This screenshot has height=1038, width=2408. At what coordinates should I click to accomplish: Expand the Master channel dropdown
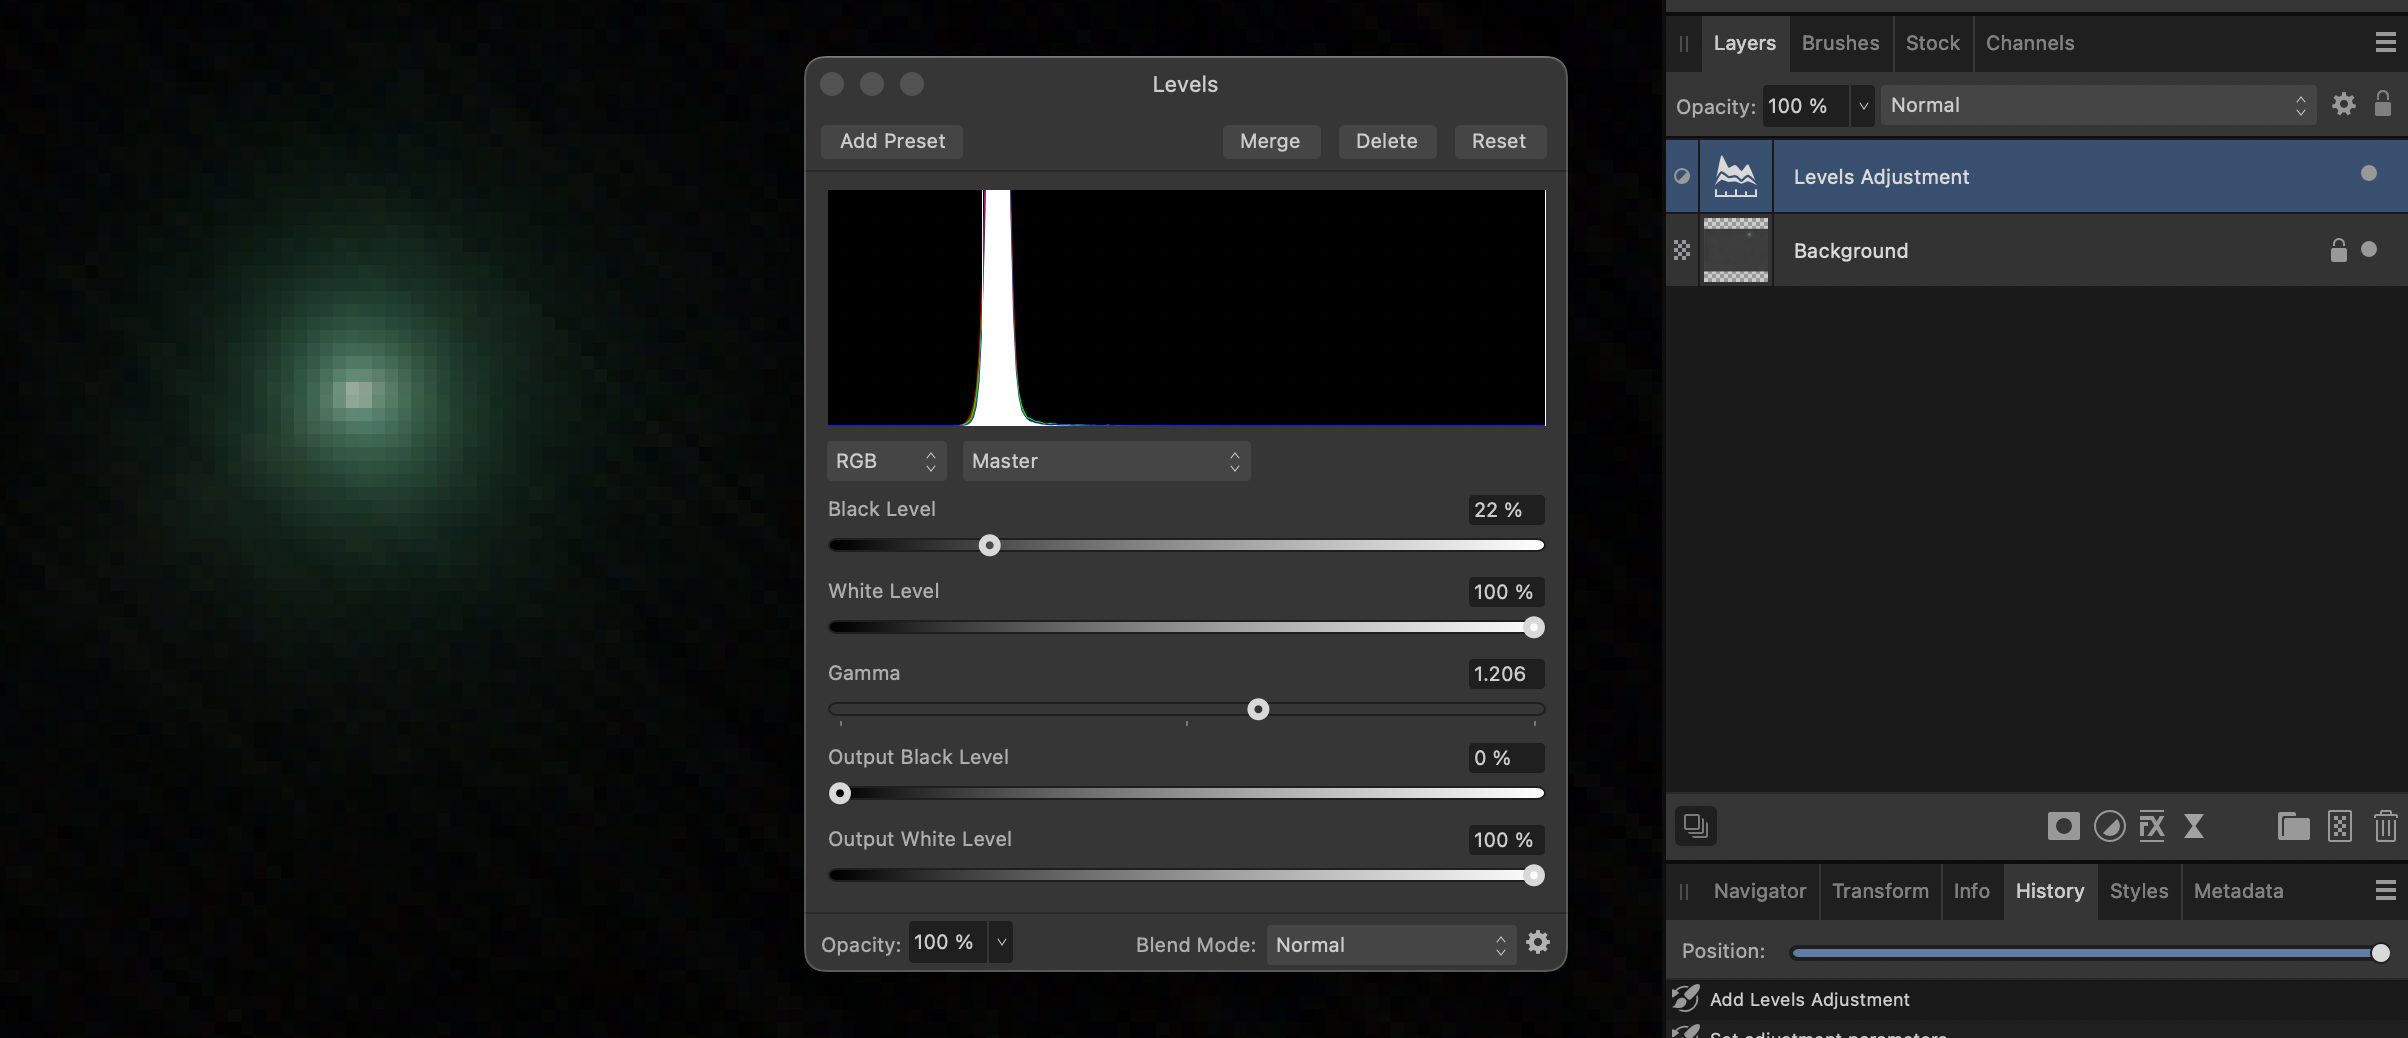pyautogui.click(x=1105, y=461)
